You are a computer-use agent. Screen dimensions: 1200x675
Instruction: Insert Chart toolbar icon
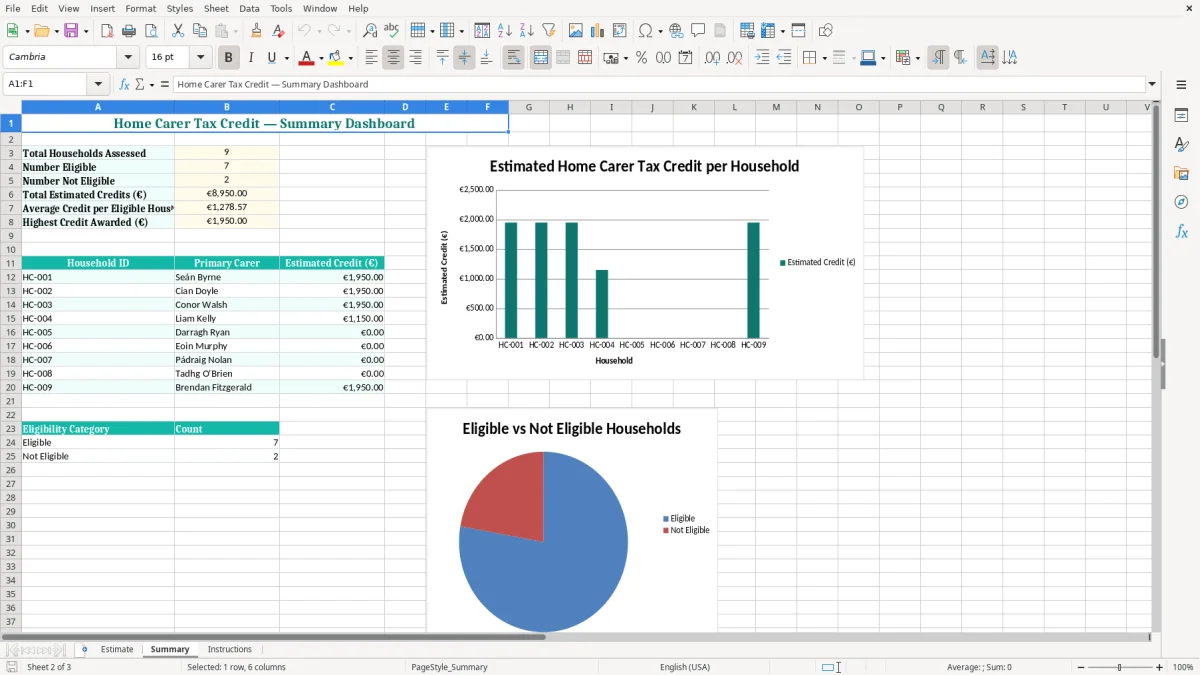(x=598, y=31)
